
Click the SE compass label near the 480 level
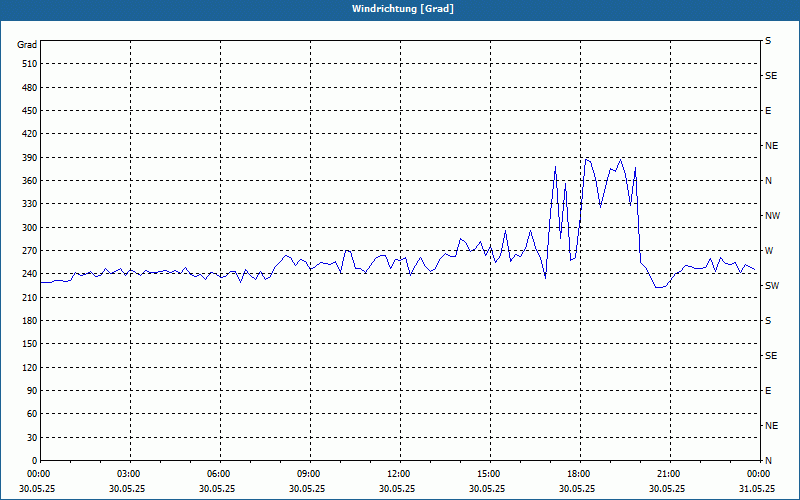tap(771, 76)
